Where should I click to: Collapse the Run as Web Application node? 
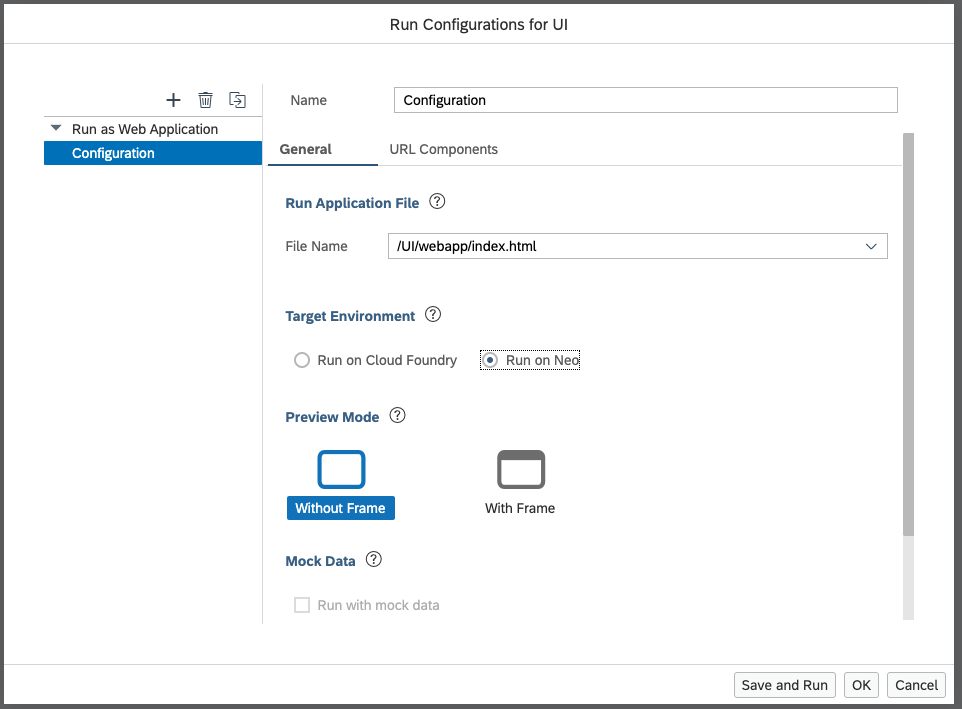56,128
